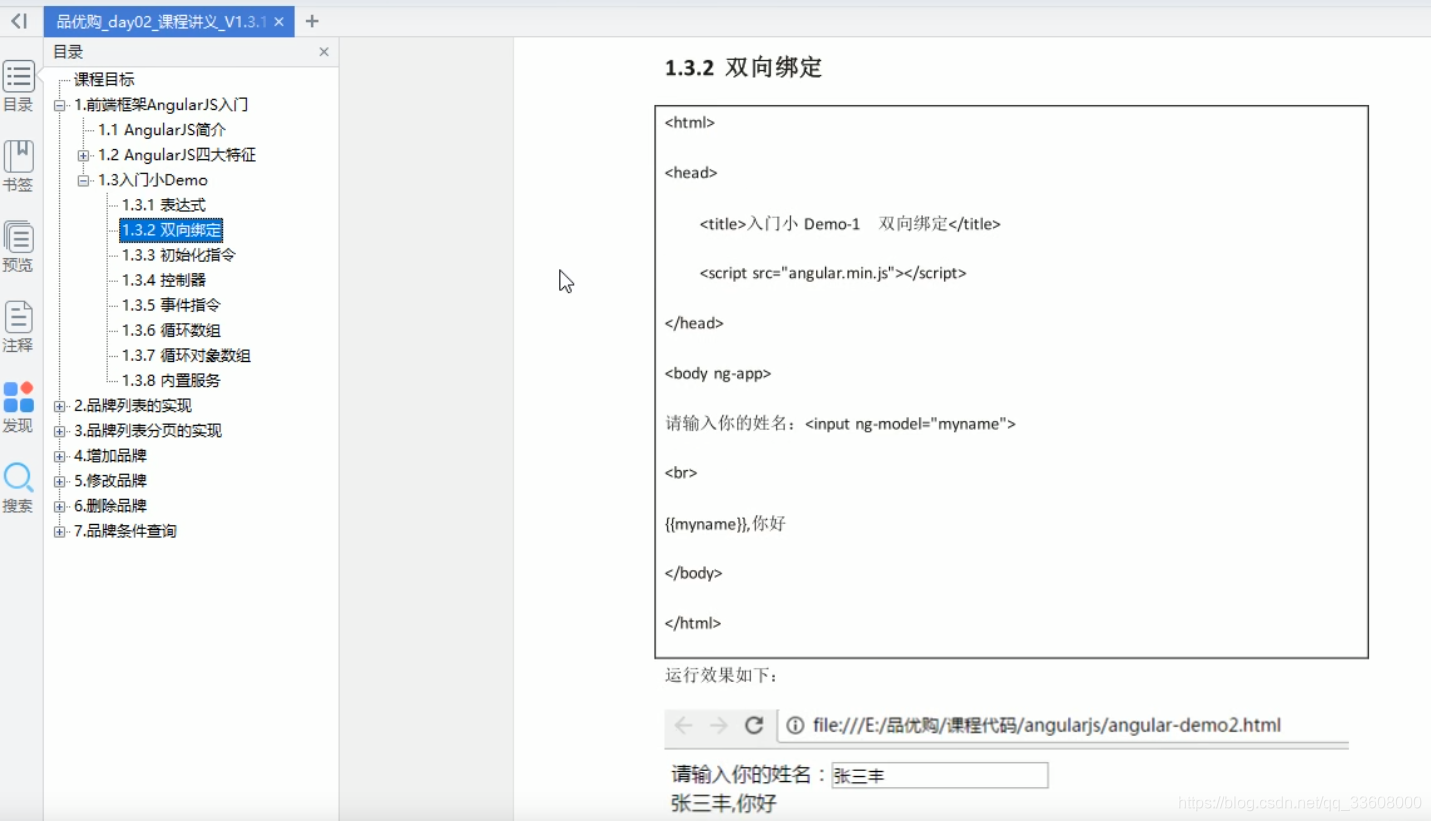The height and width of the screenshot is (821, 1431).
Task: Go to 1.3.4 控制器 section
Action: coord(164,280)
